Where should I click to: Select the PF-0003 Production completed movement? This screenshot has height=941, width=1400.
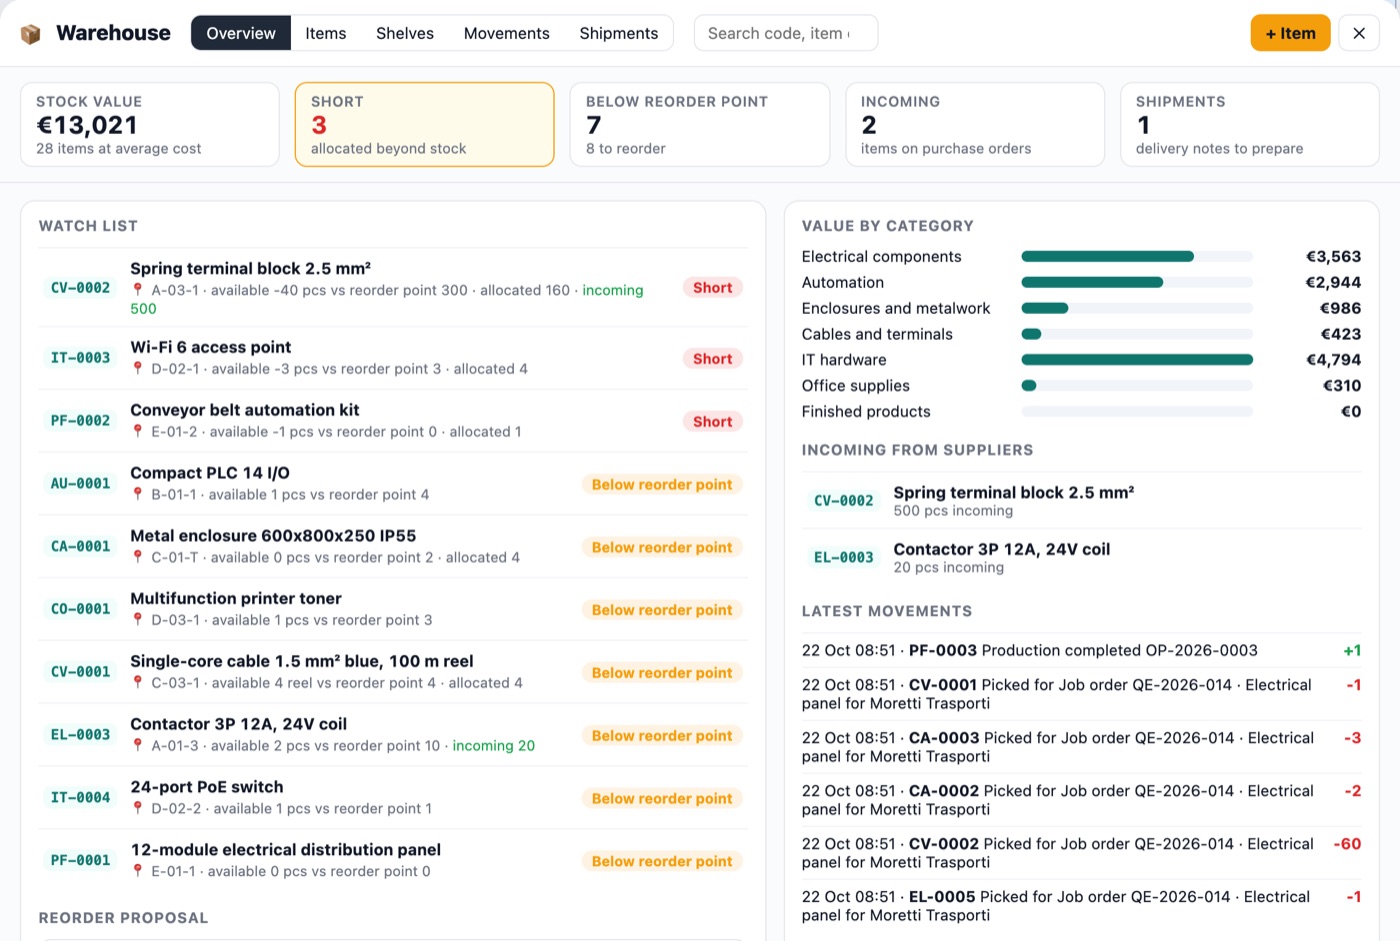pyautogui.click(x=1081, y=651)
